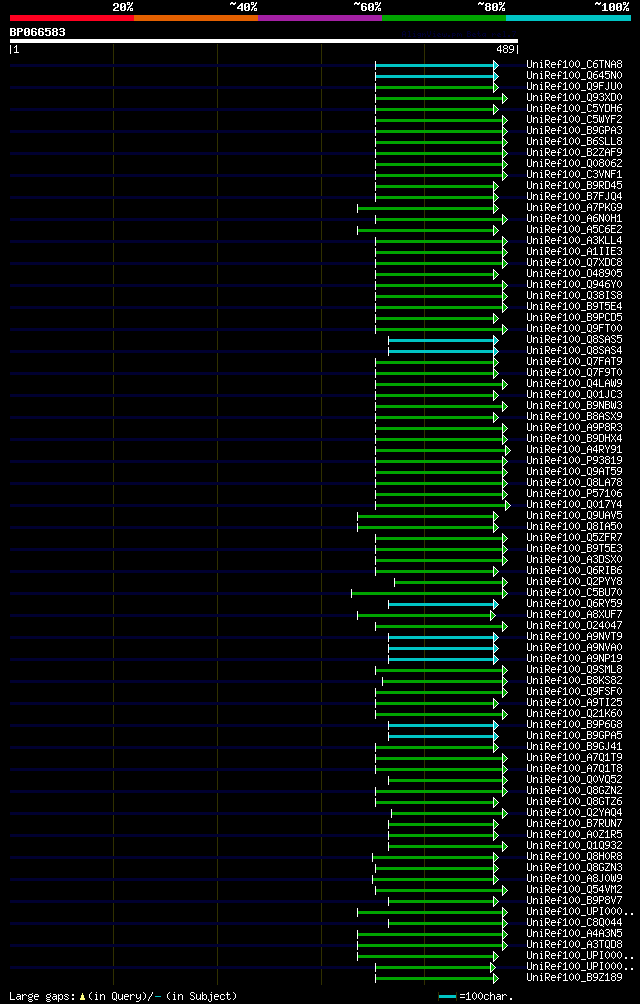Screen dimensions: 640x1004
Task: Choose label UniRef100_Q5ZFR7
Action: (x=573, y=537)
